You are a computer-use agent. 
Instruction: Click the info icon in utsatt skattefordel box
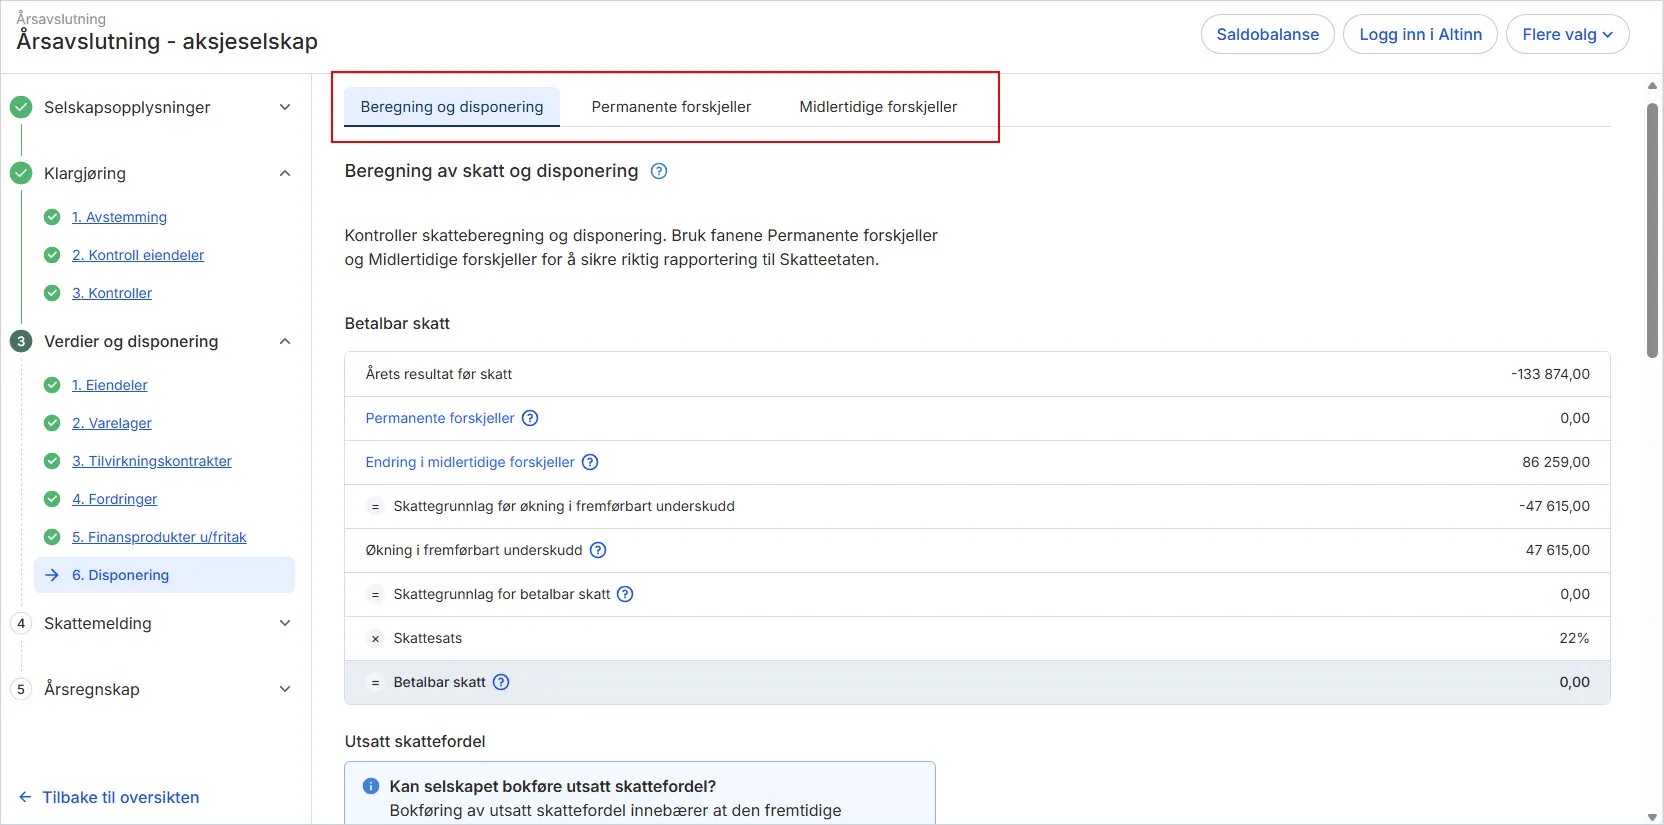(x=370, y=786)
